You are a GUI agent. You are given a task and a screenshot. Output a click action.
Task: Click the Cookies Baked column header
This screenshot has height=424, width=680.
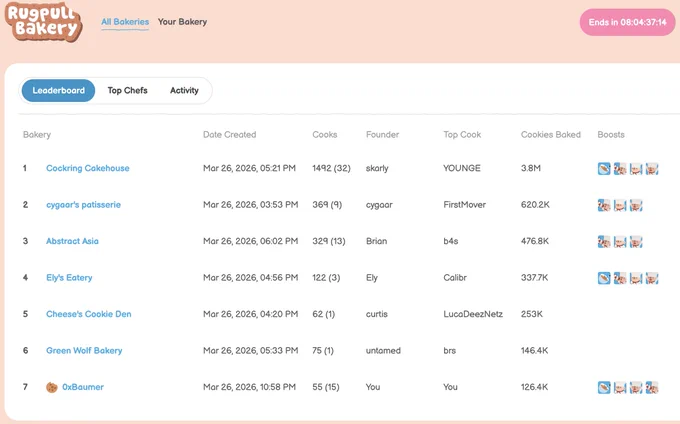(551, 134)
